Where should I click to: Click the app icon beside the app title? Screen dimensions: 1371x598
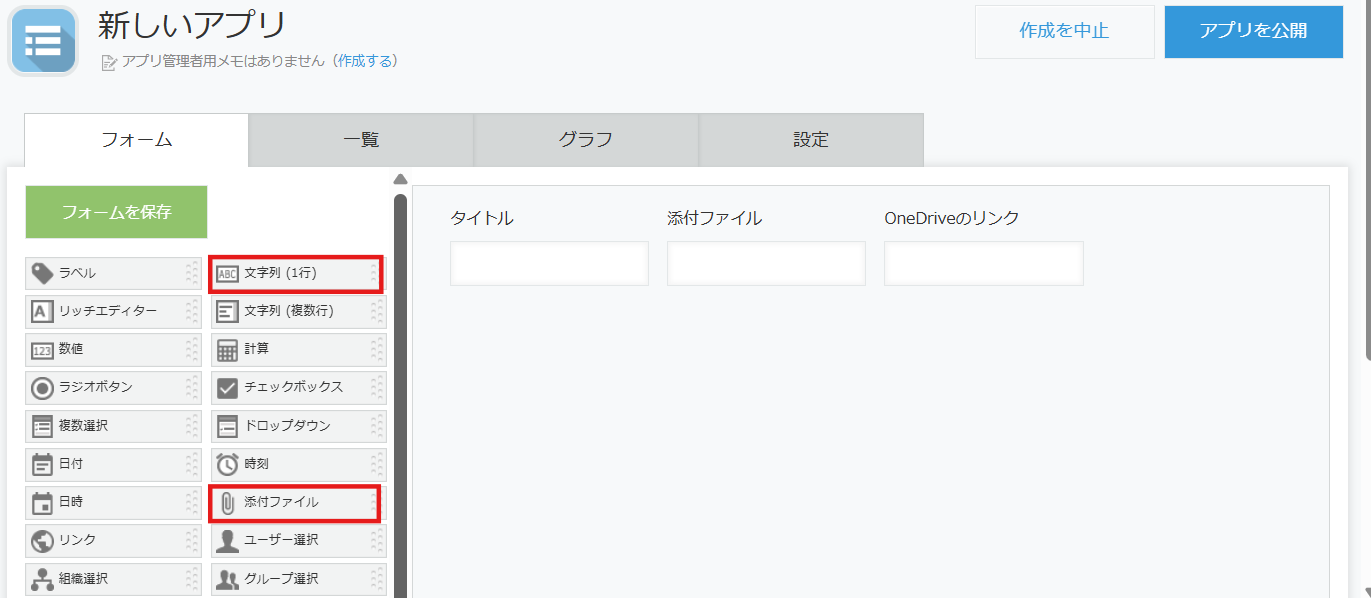pyautogui.click(x=43, y=41)
